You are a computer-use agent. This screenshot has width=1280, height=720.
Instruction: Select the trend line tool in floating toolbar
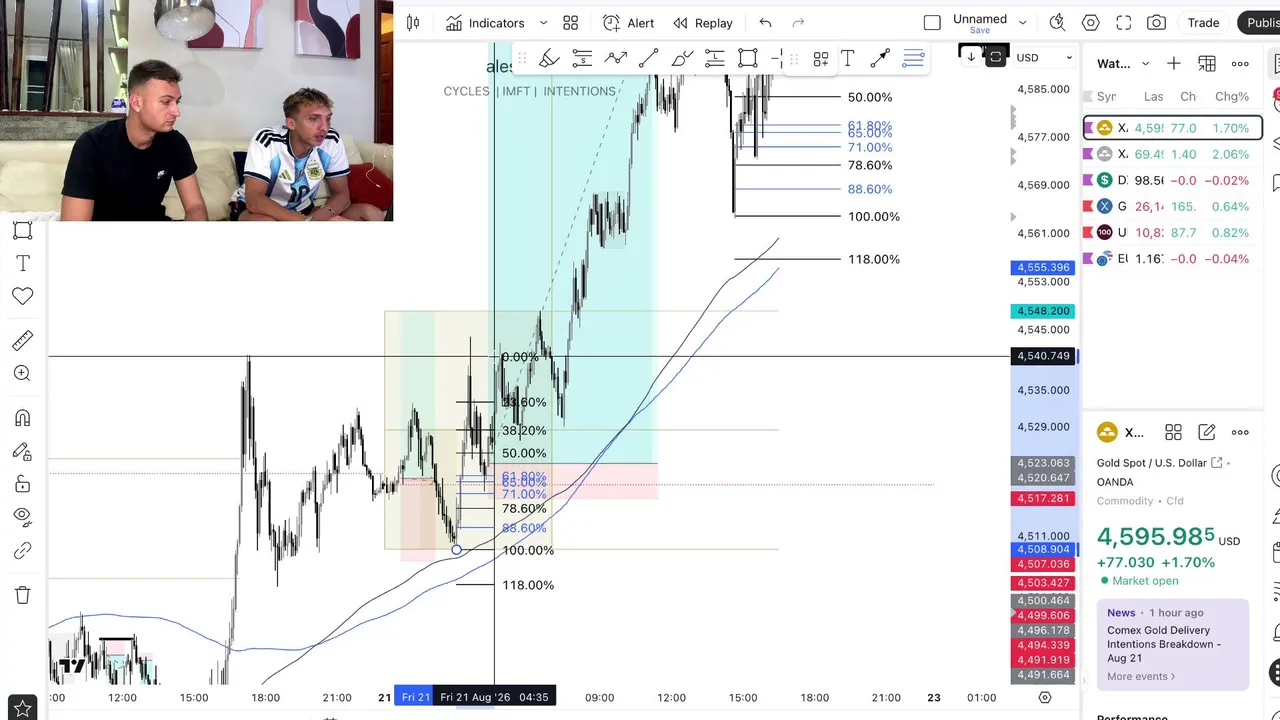point(648,59)
